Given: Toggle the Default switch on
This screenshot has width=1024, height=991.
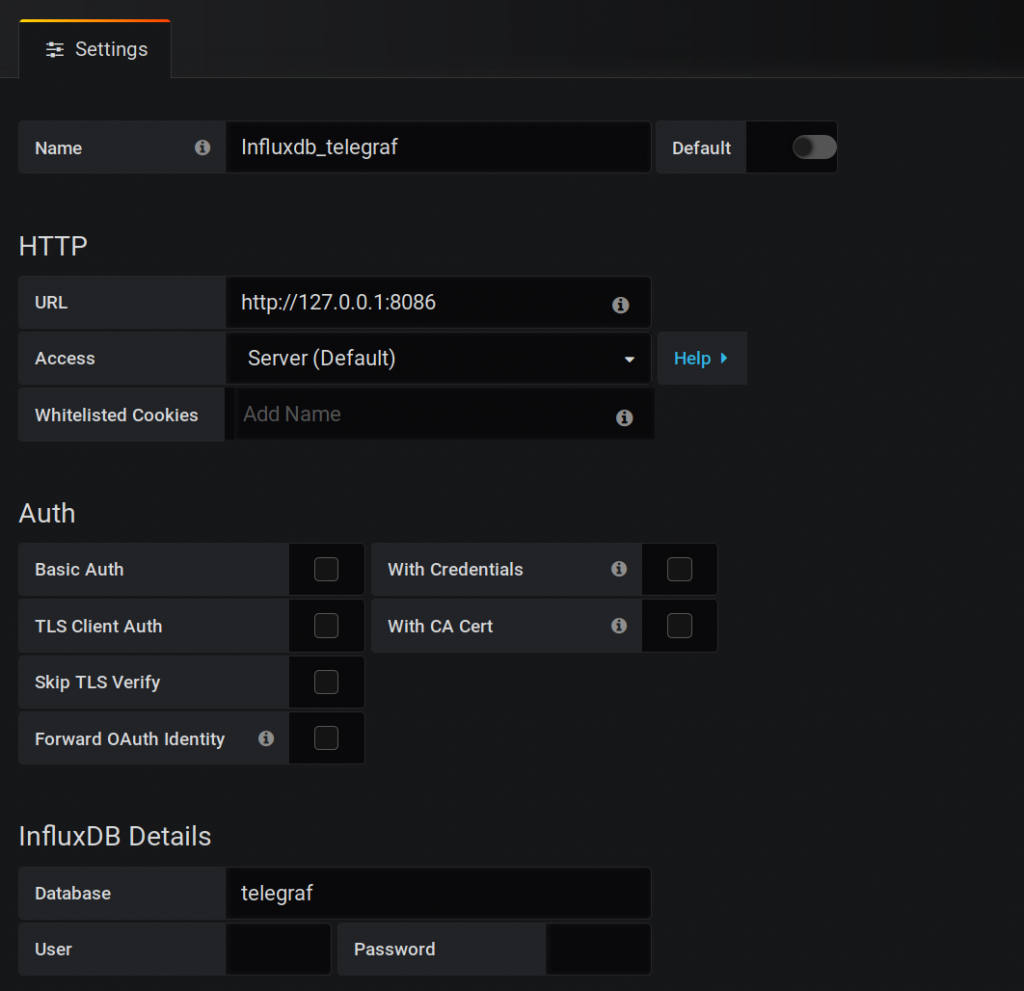Looking at the screenshot, I should [814, 147].
